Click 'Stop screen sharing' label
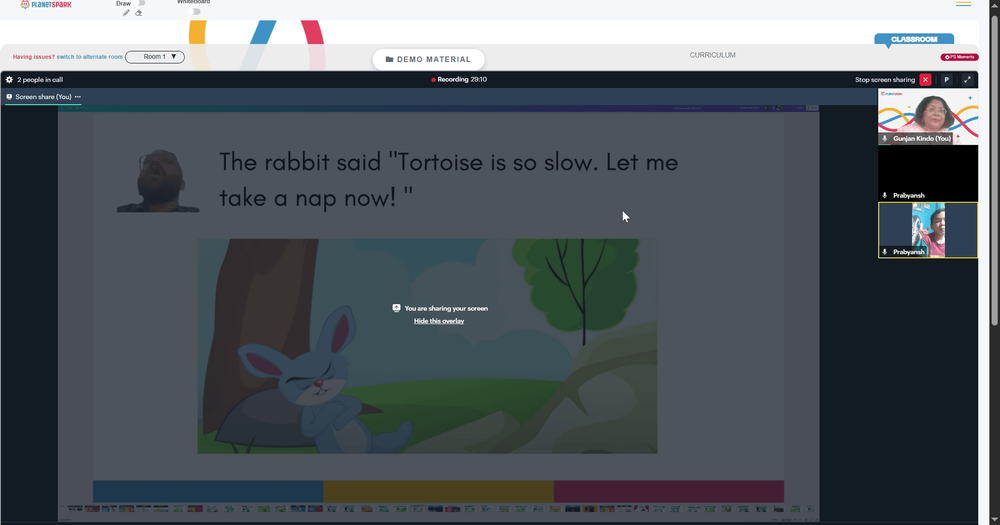 point(885,80)
